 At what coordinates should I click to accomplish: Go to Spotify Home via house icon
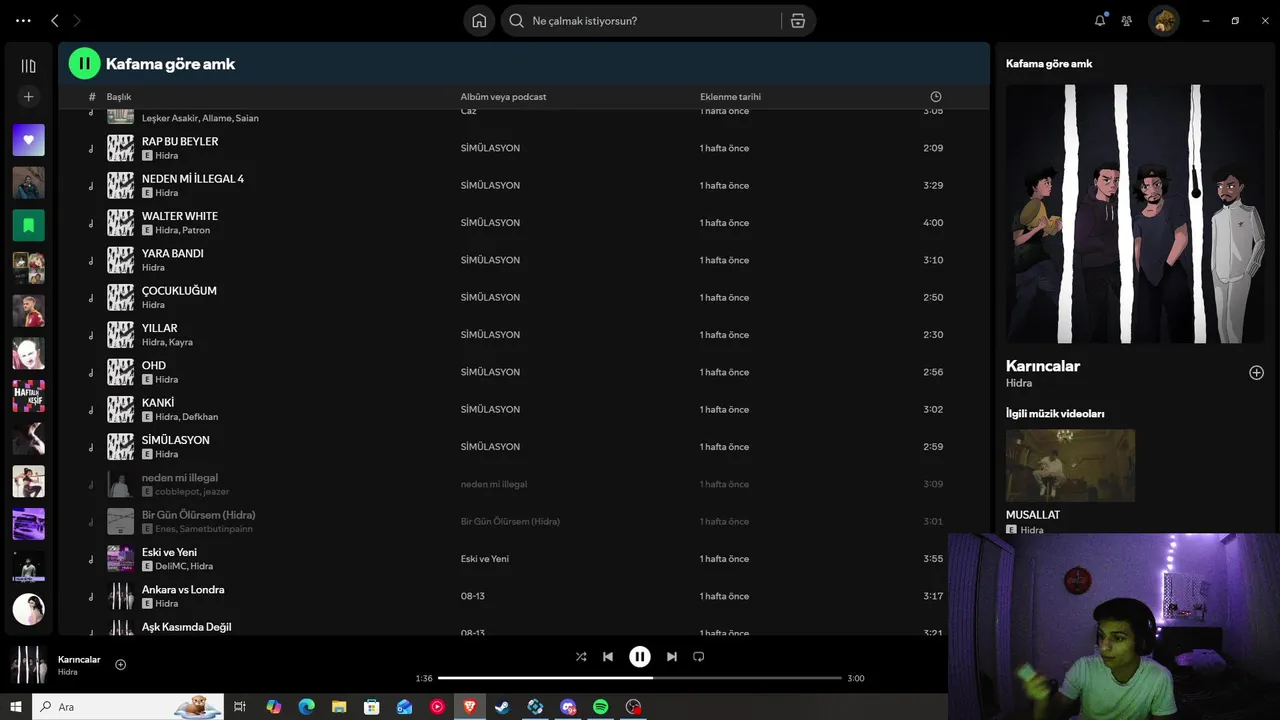click(479, 21)
